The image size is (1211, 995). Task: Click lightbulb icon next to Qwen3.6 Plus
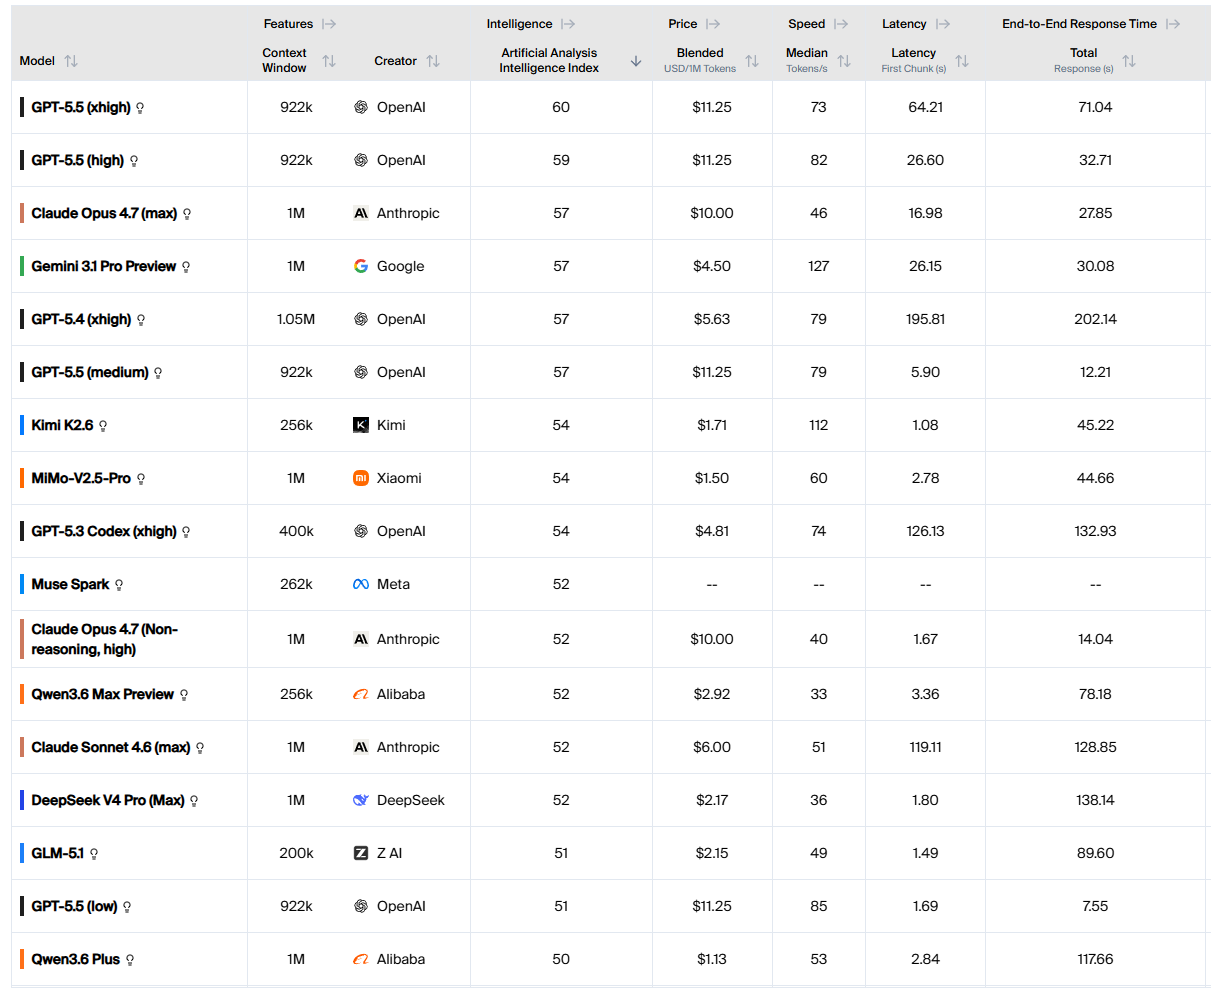130,960
